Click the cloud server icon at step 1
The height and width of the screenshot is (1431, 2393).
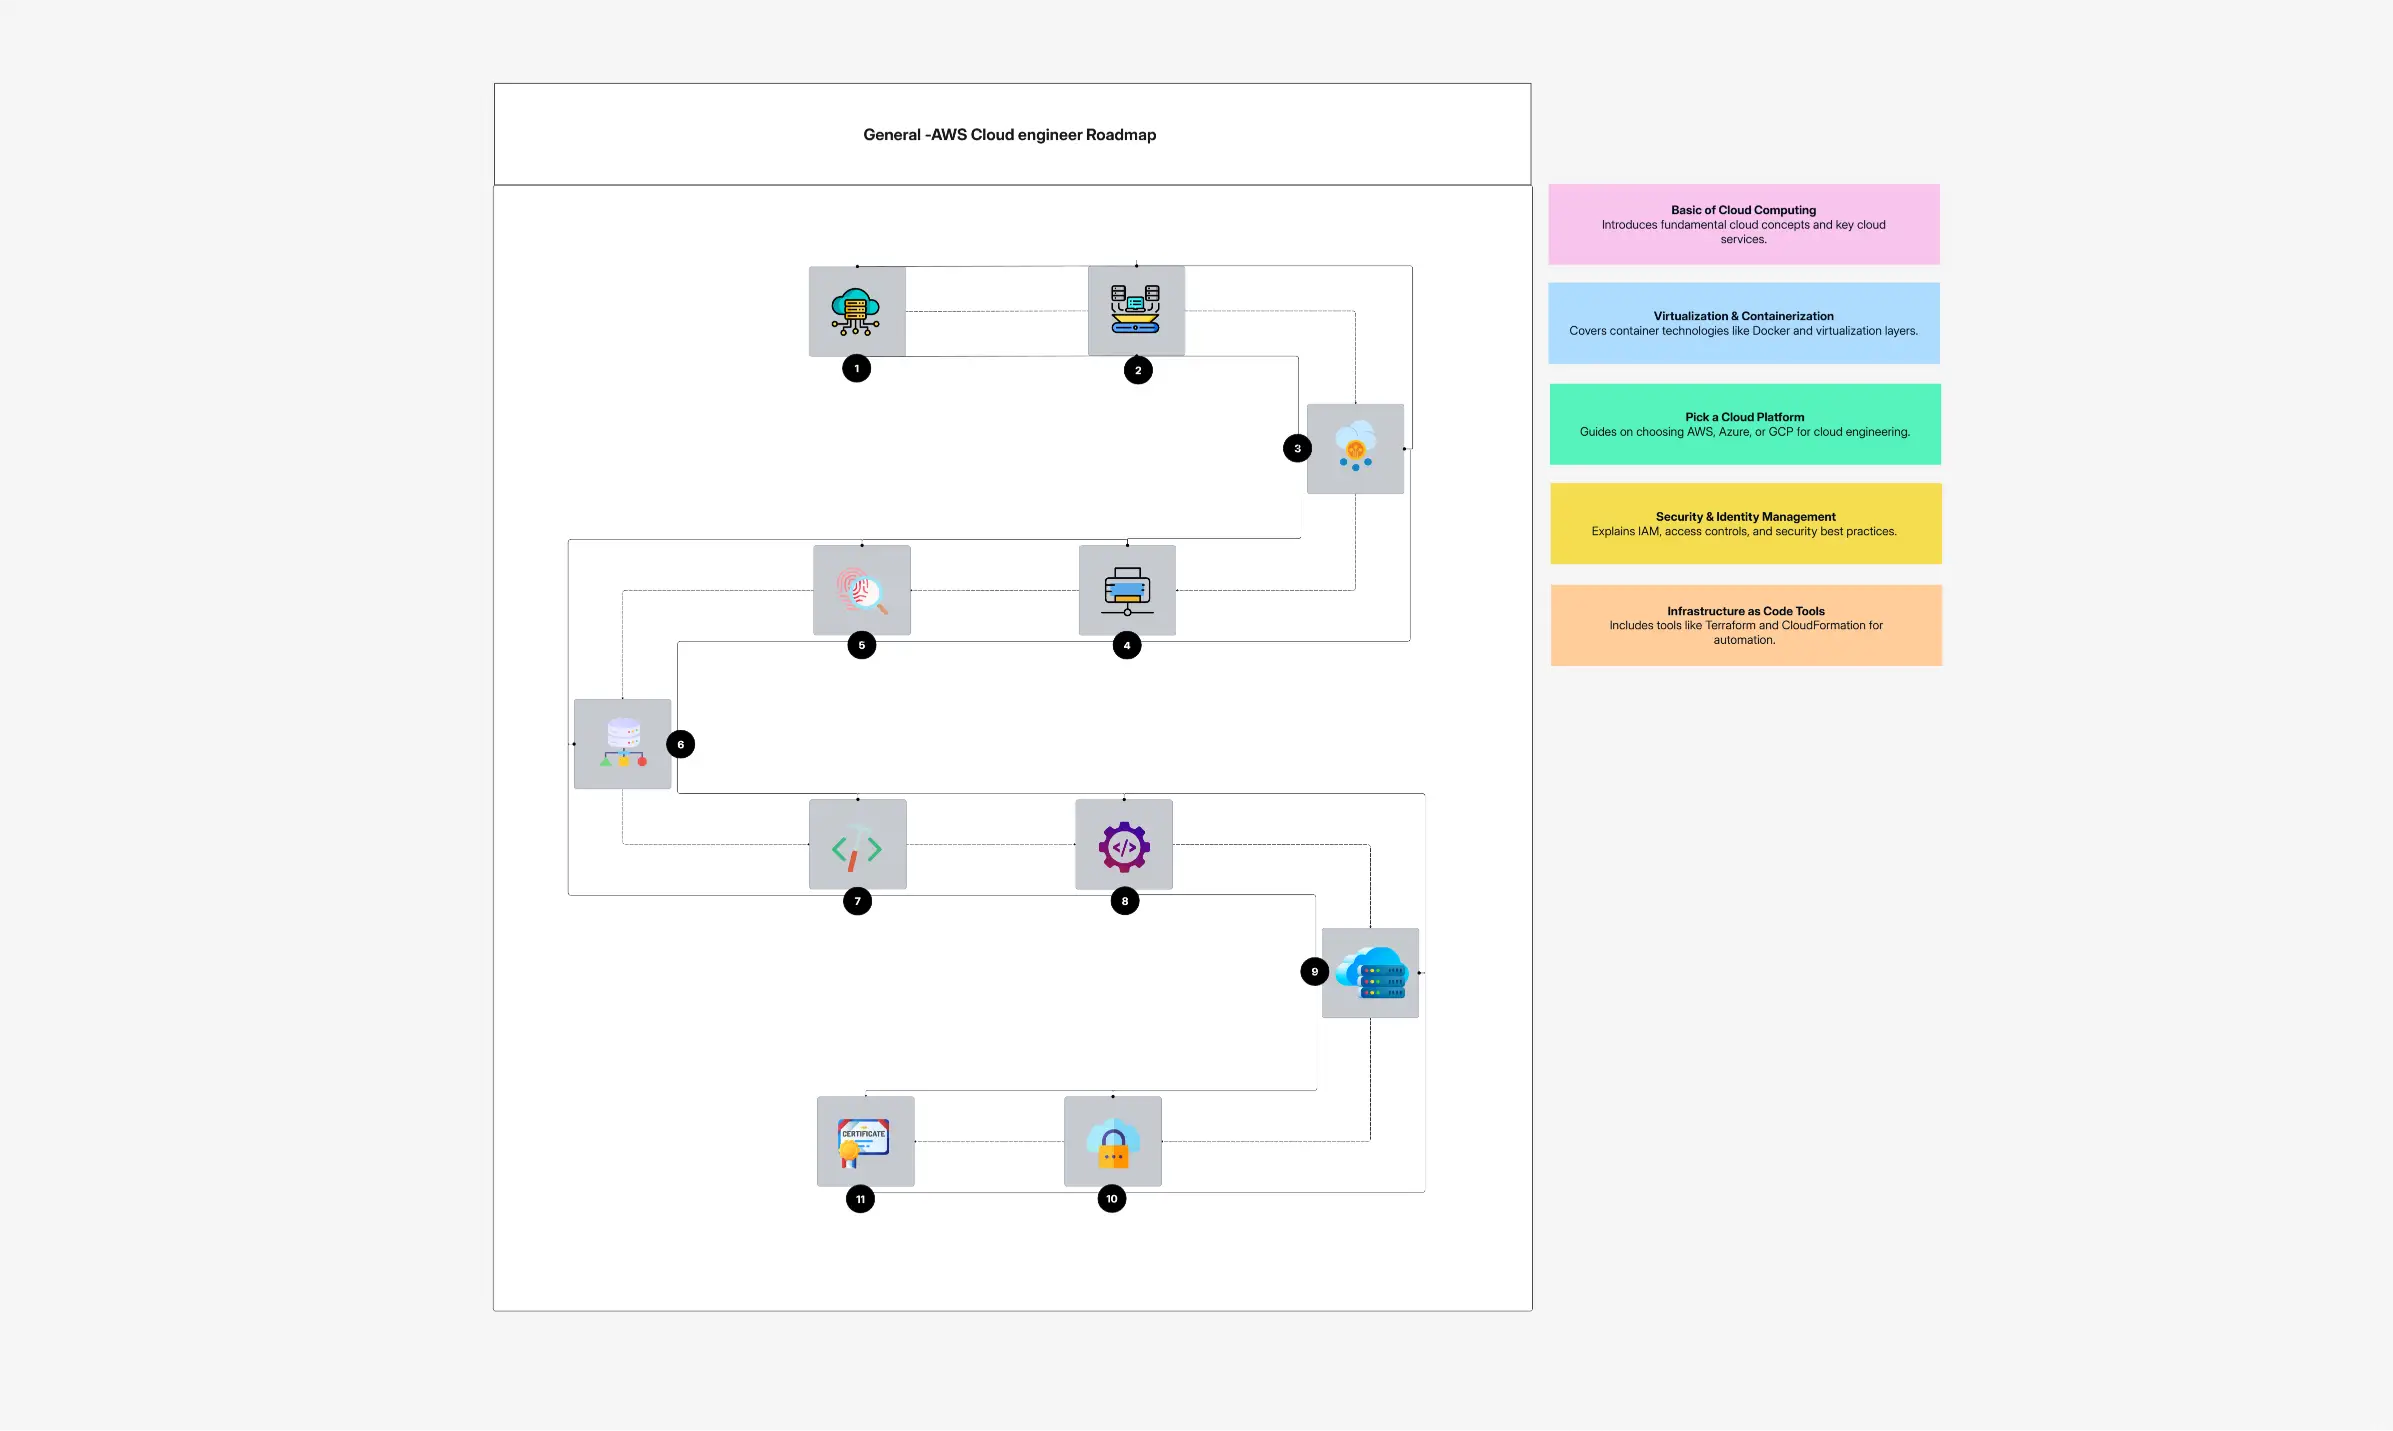(x=856, y=311)
